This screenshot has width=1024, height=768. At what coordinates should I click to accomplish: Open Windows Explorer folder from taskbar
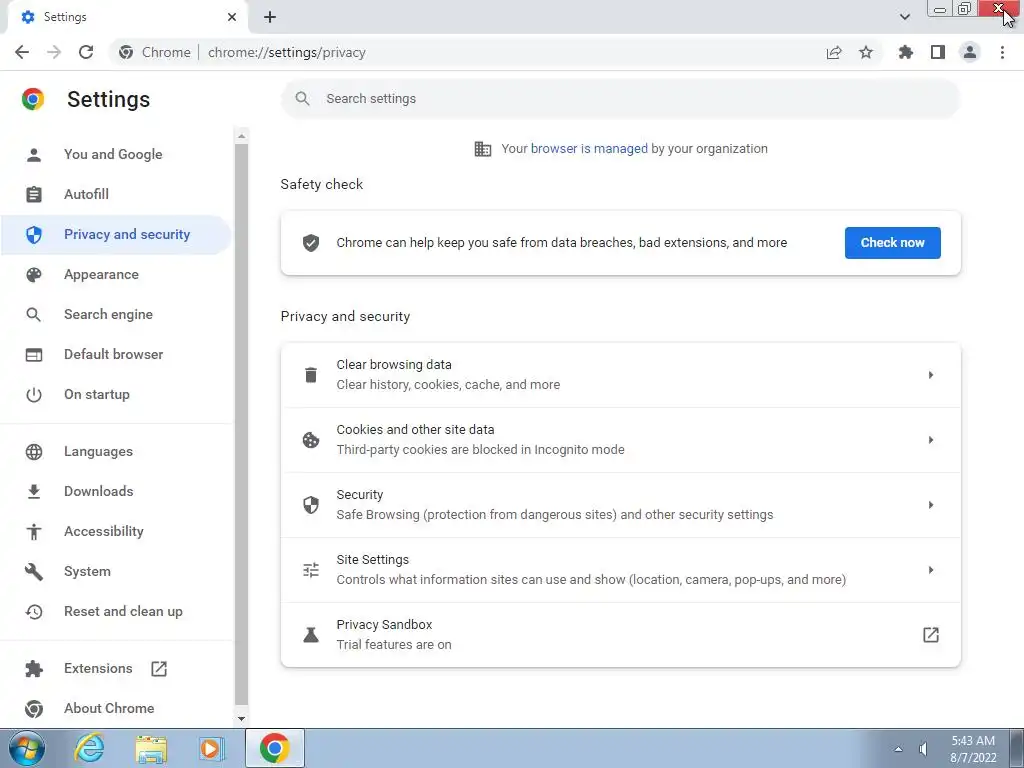point(151,749)
